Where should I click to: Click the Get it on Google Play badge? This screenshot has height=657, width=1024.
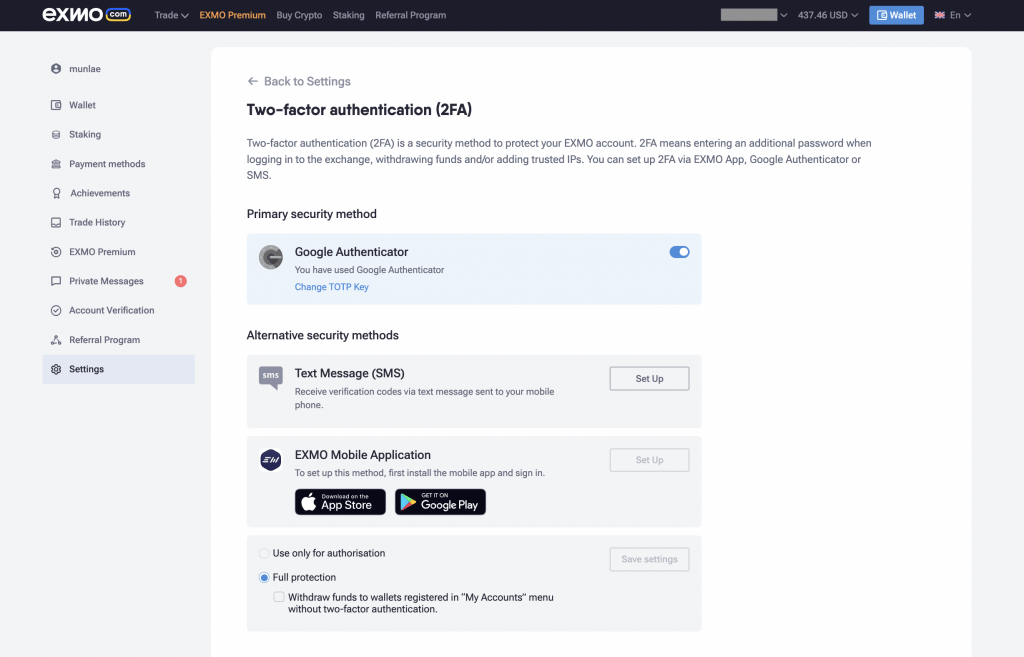click(440, 502)
